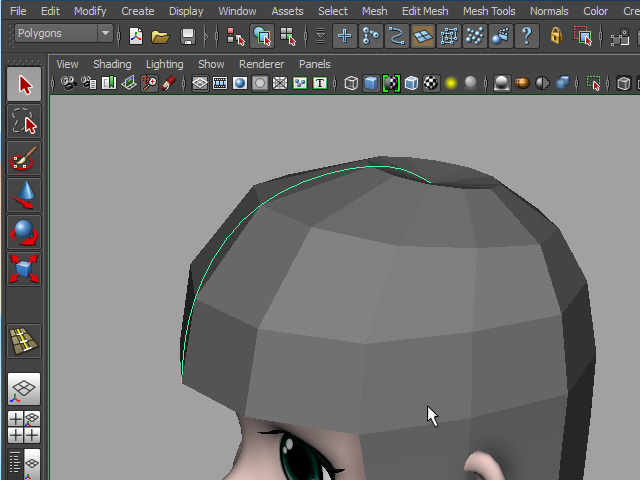
Task: Select the Scale tool cube icon
Action: [x=24, y=268]
